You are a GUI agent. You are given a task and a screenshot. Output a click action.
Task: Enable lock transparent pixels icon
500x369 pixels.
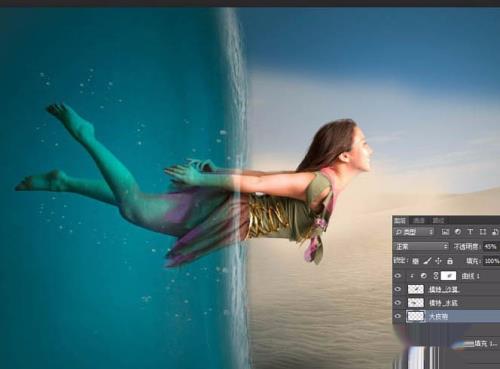[416, 261]
